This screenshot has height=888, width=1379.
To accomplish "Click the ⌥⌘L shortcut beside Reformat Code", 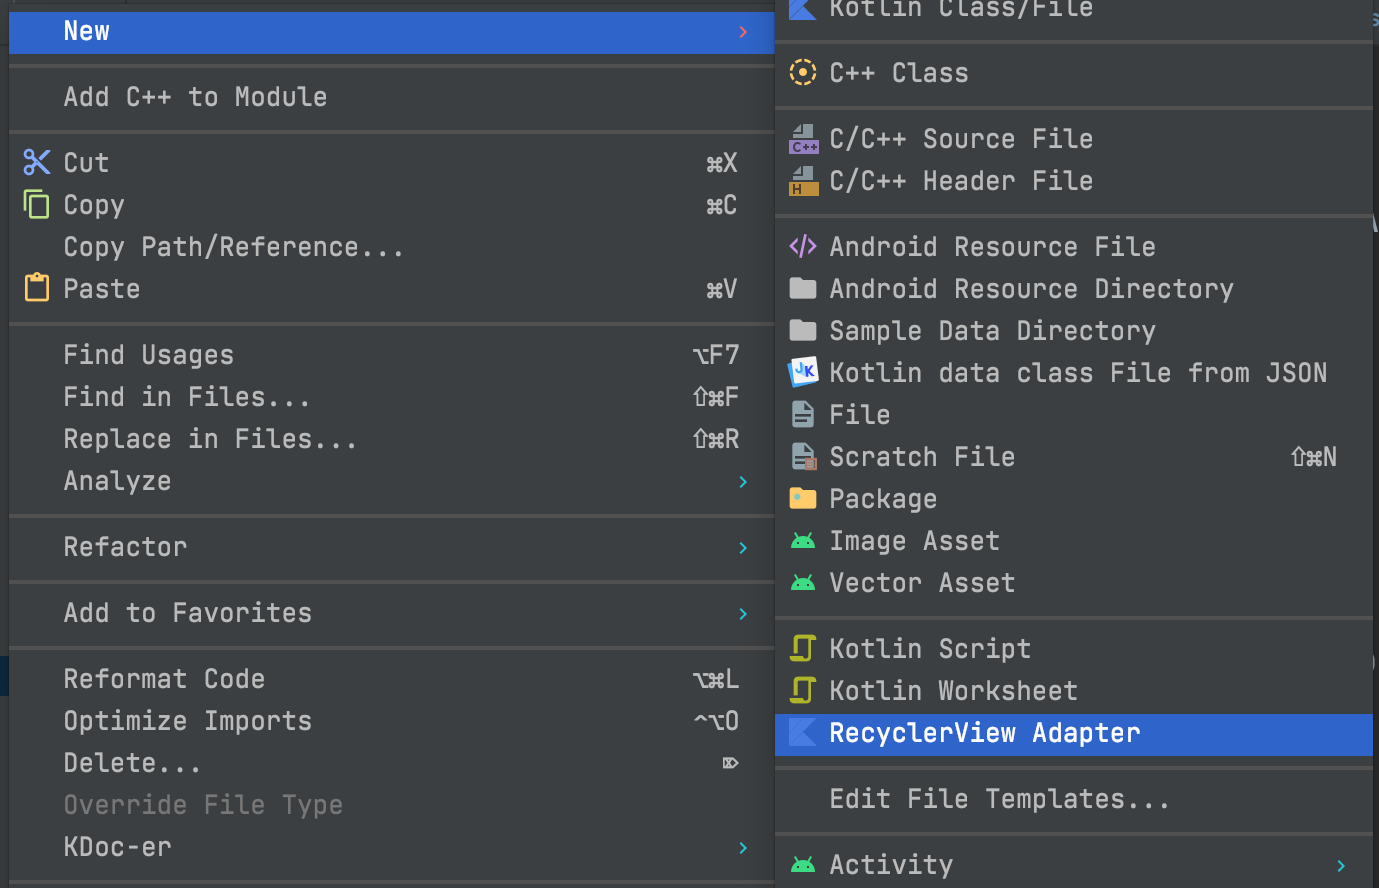I will tap(716, 679).
